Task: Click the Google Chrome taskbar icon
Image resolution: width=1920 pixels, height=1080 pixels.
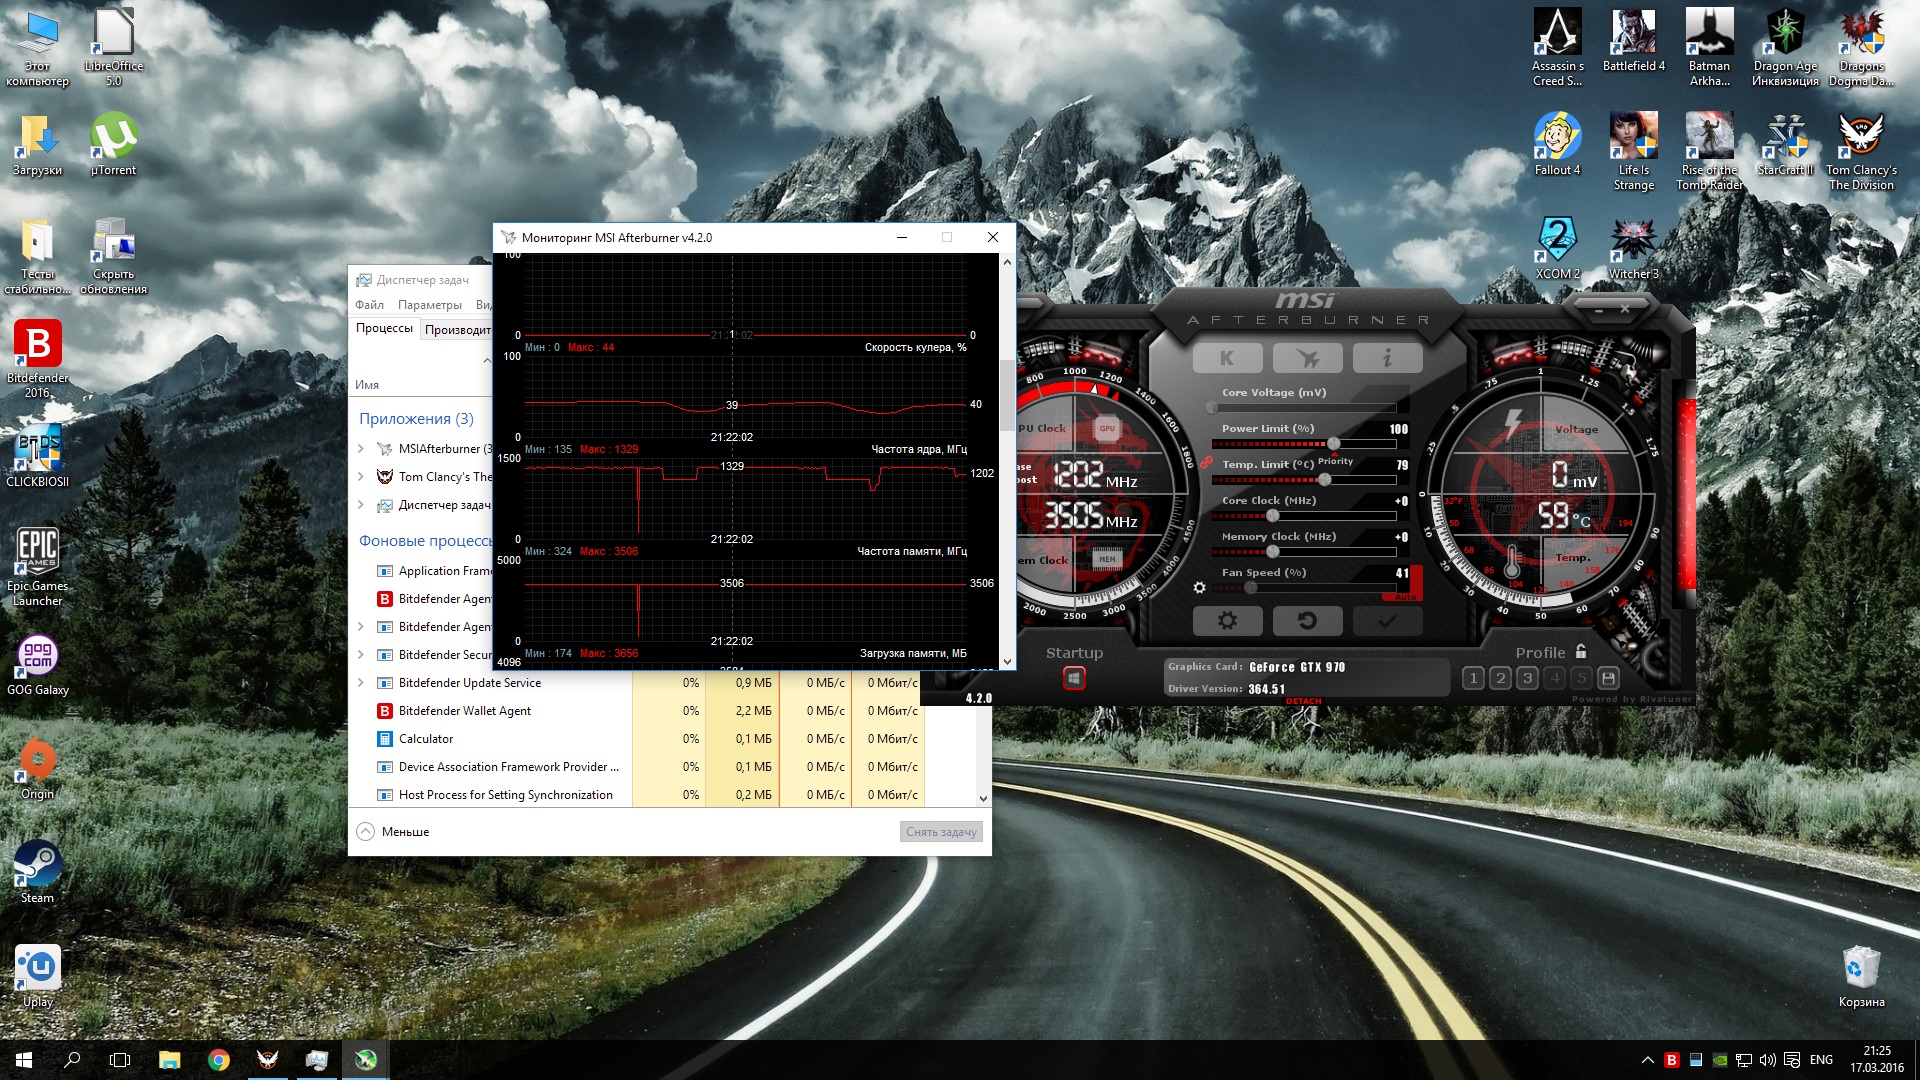Action: point(218,1060)
